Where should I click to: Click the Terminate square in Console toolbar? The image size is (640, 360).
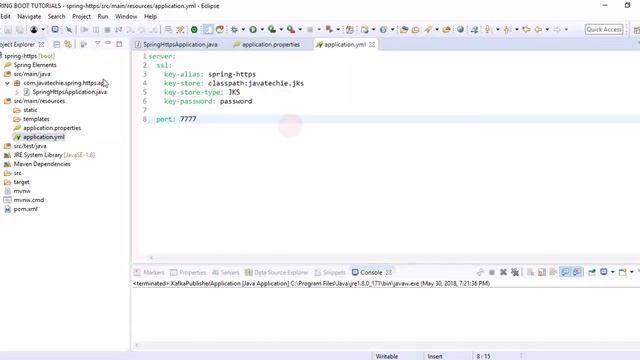tap(492, 272)
